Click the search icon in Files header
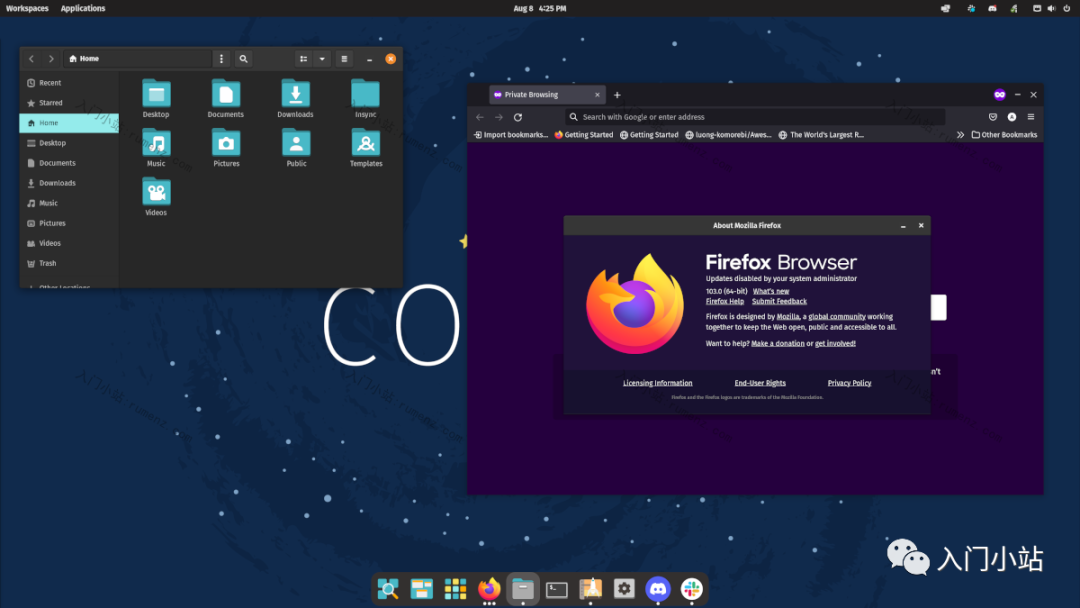This screenshot has height=608, width=1080. tap(243, 59)
